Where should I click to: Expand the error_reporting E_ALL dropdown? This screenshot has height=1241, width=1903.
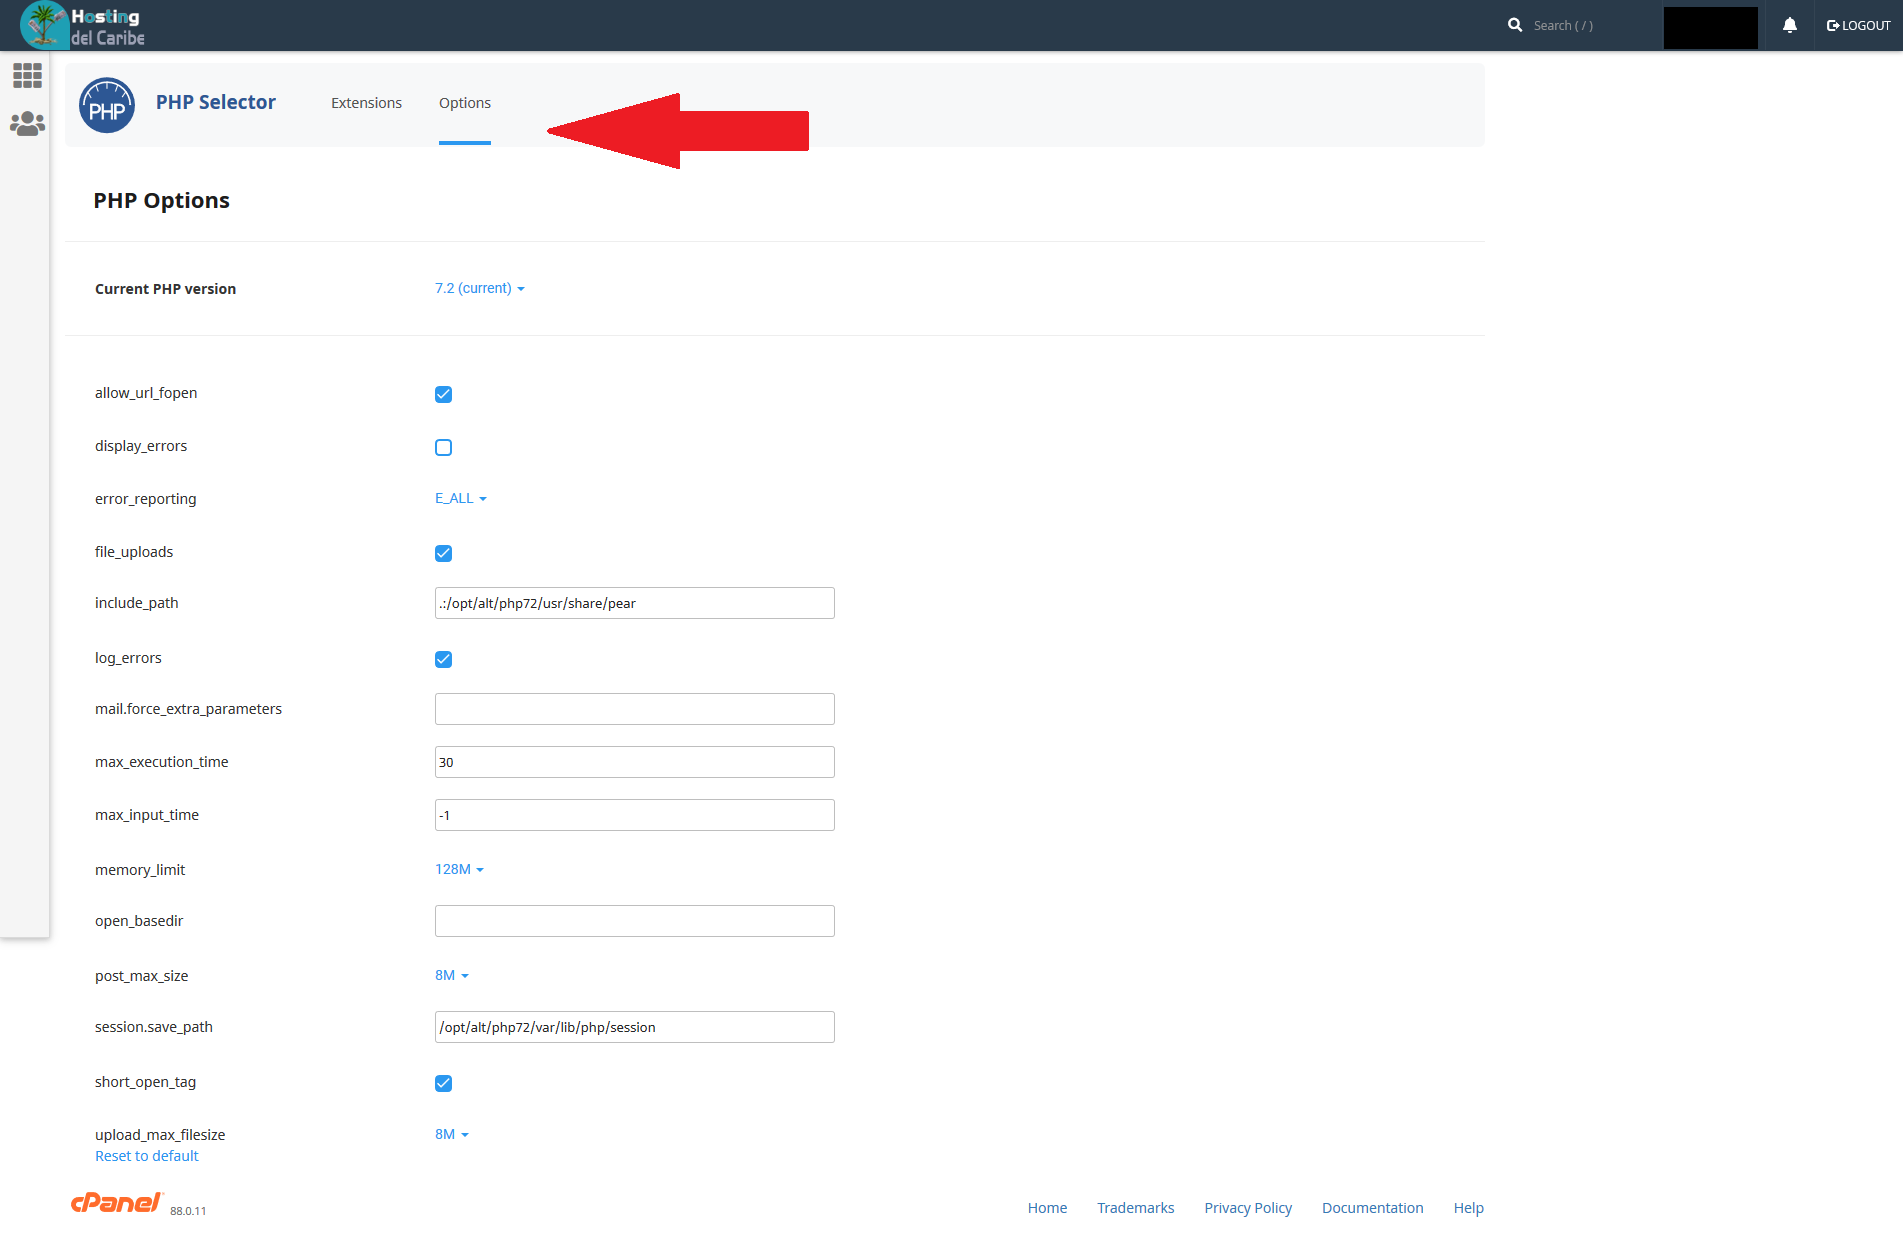point(460,498)
